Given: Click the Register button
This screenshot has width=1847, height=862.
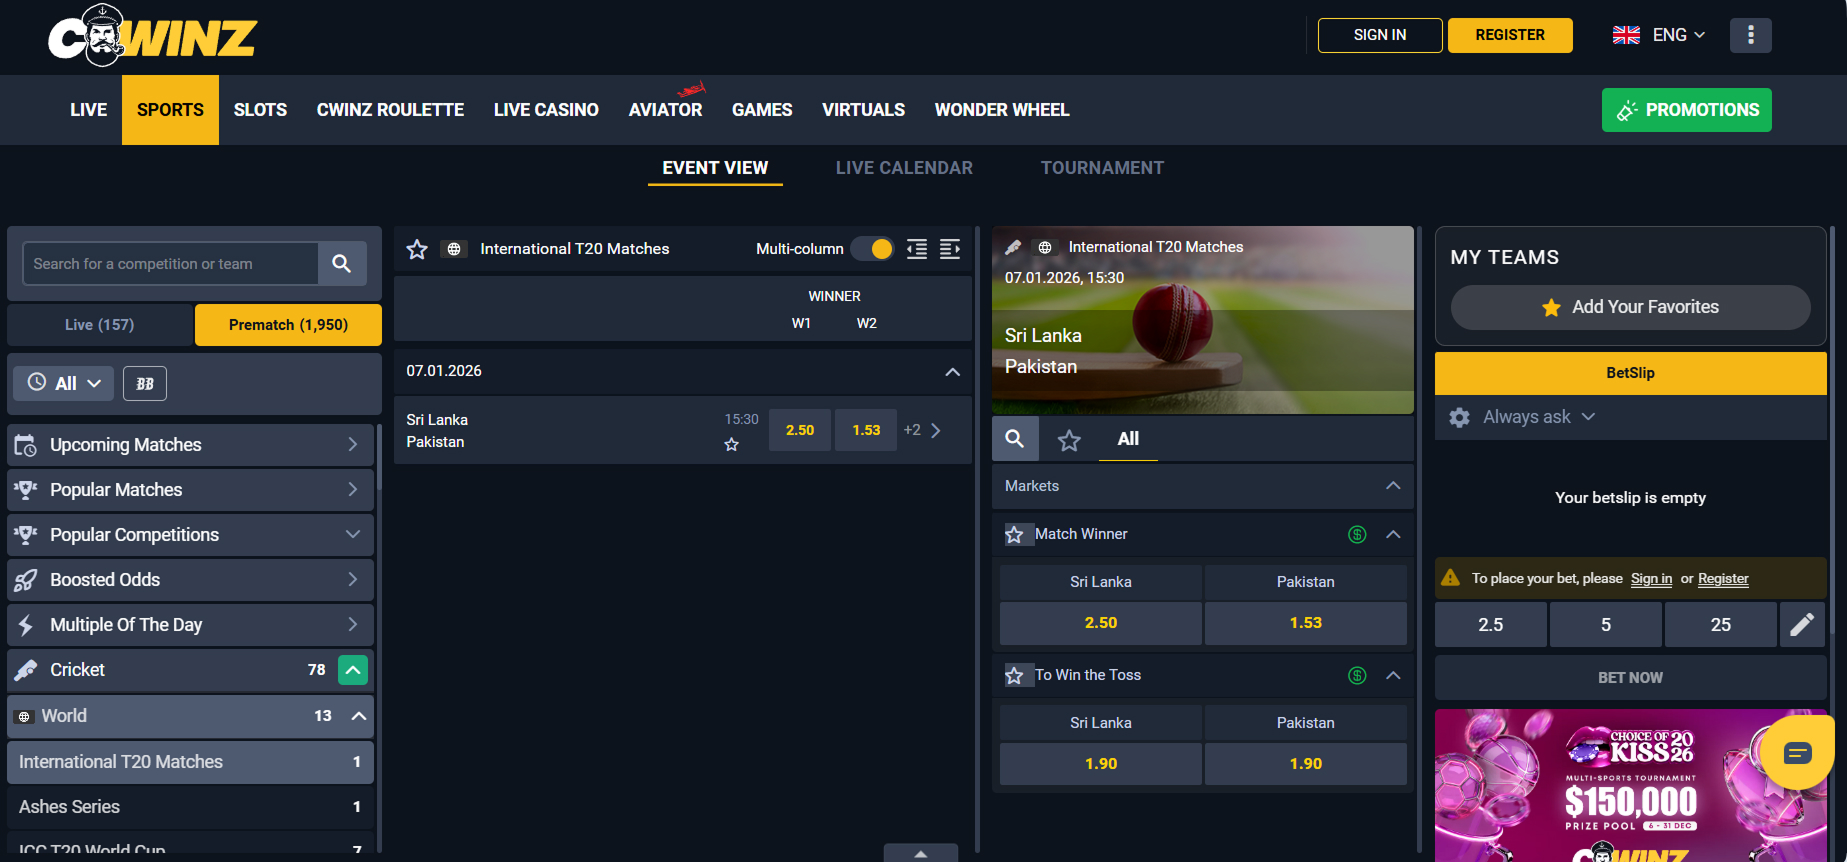Looking at the screenshot, I should [1510, 35].
